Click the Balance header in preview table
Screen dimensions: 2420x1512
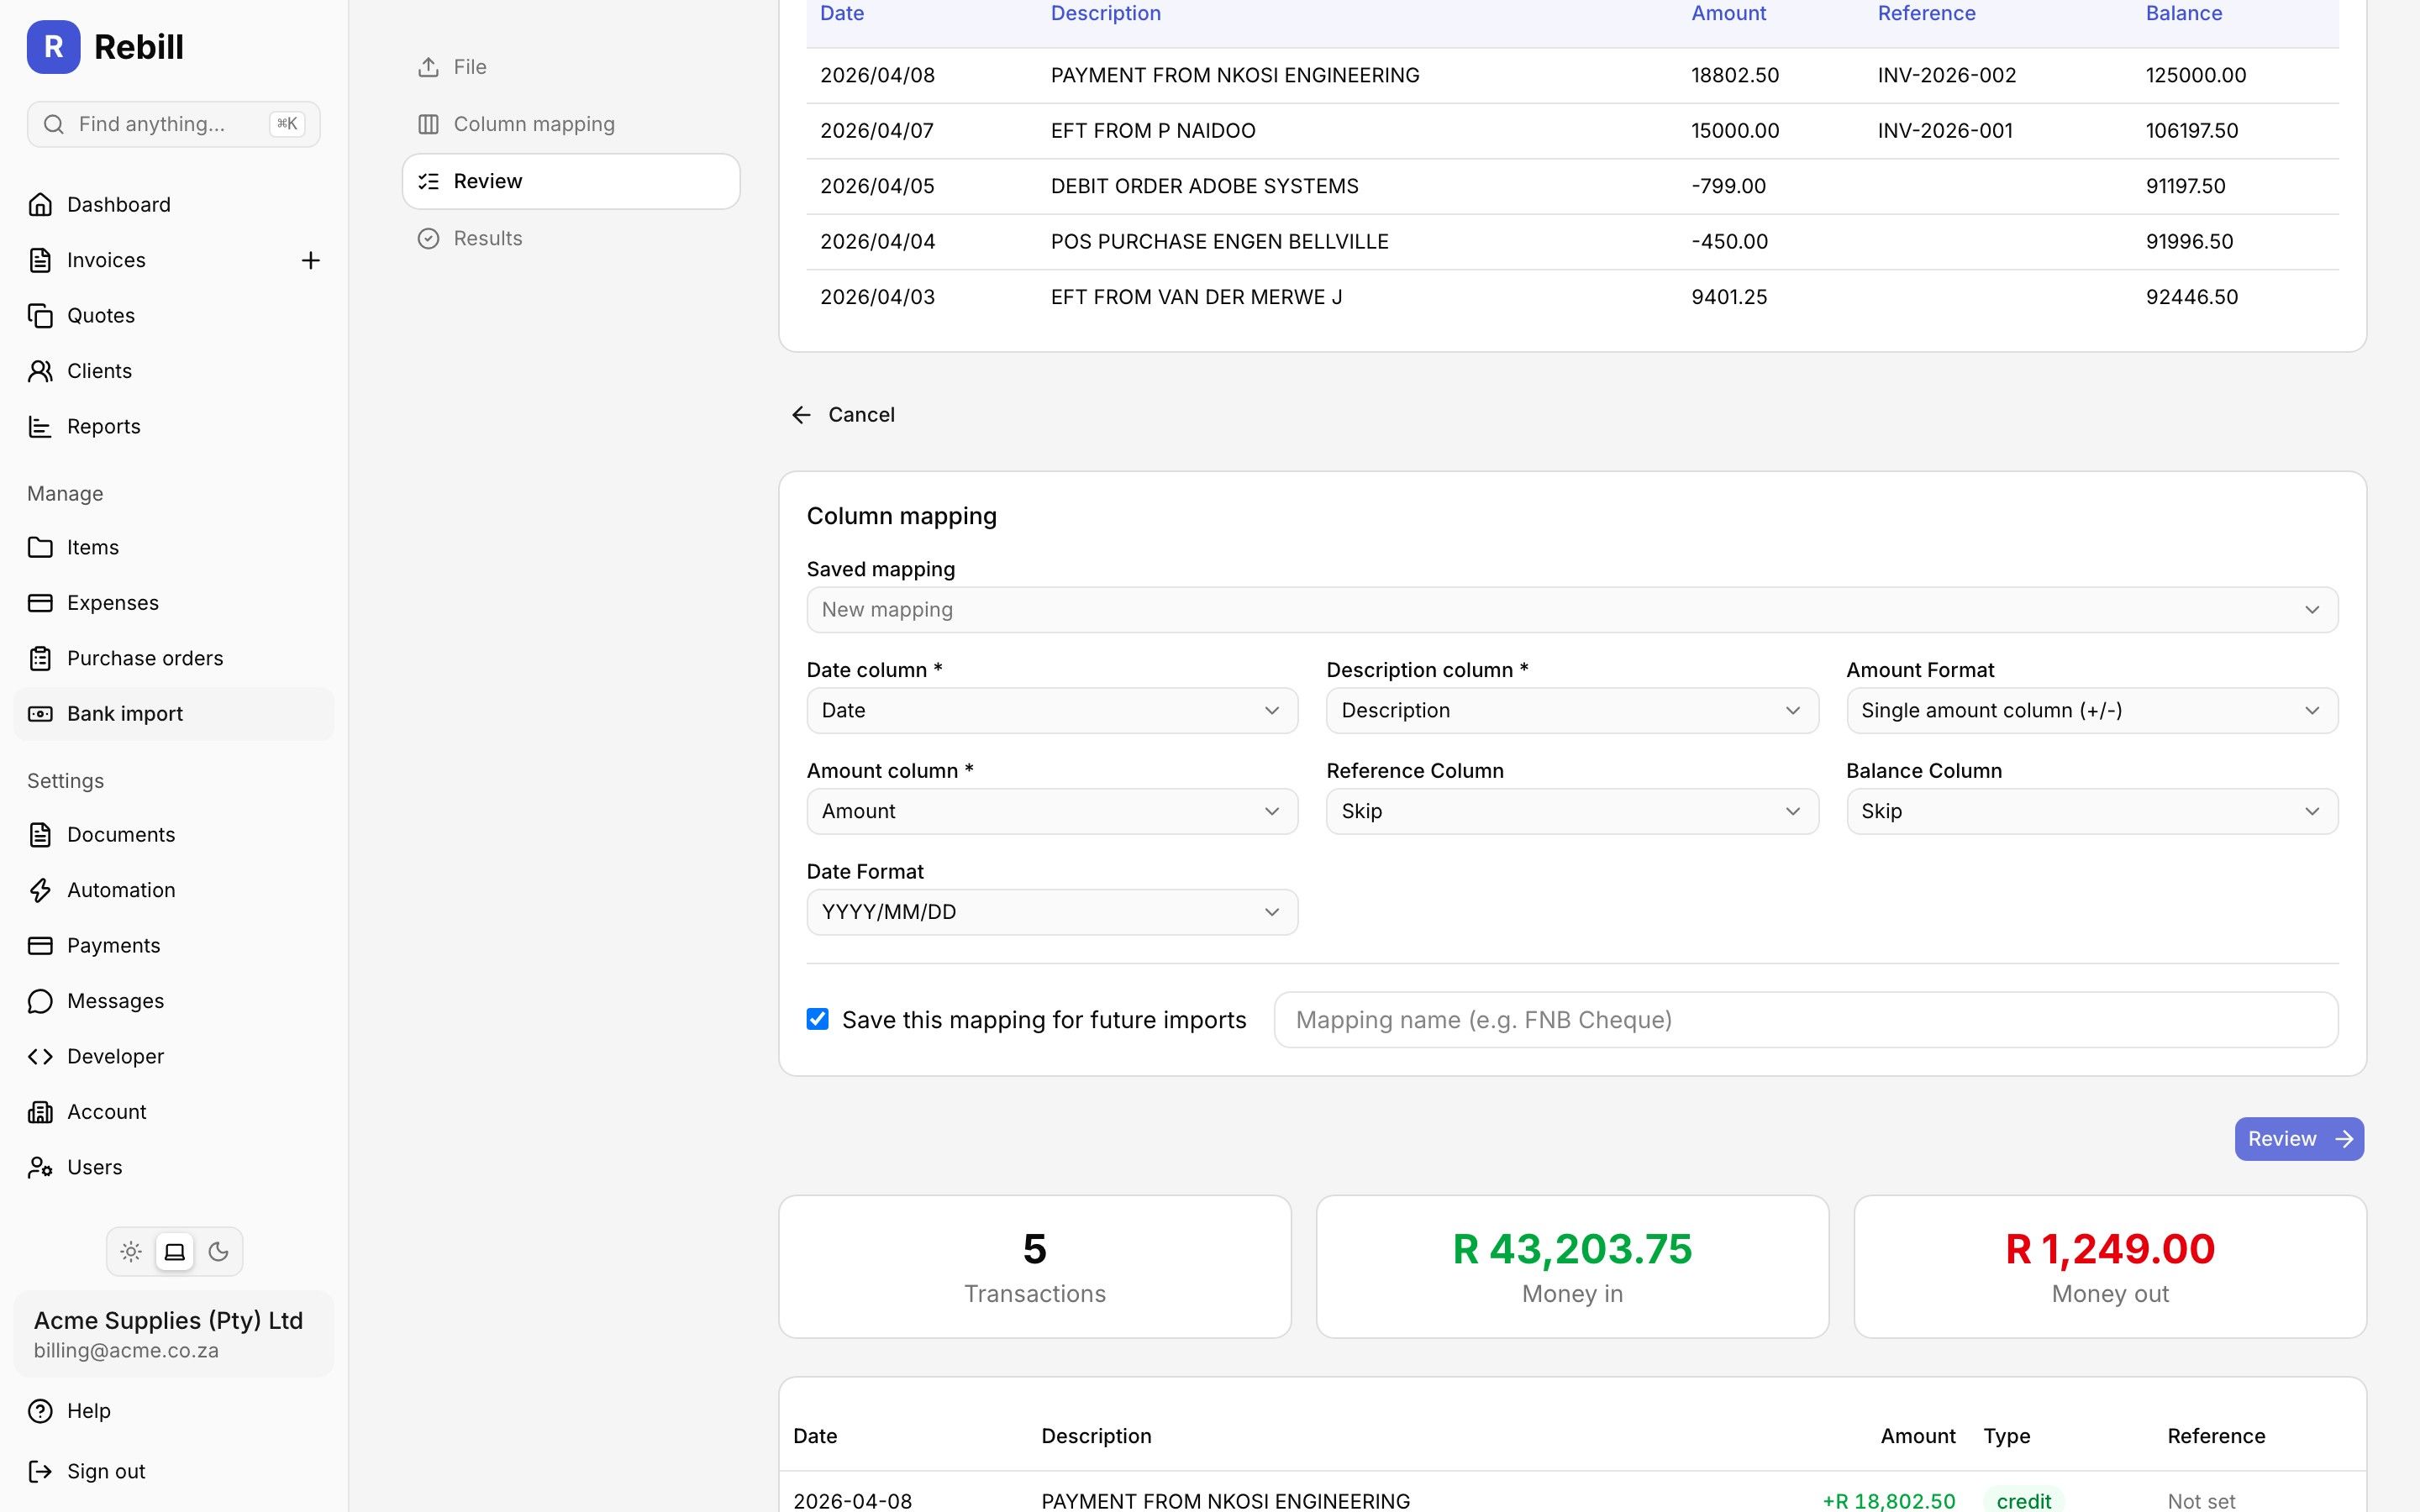tap(2184, 14)
